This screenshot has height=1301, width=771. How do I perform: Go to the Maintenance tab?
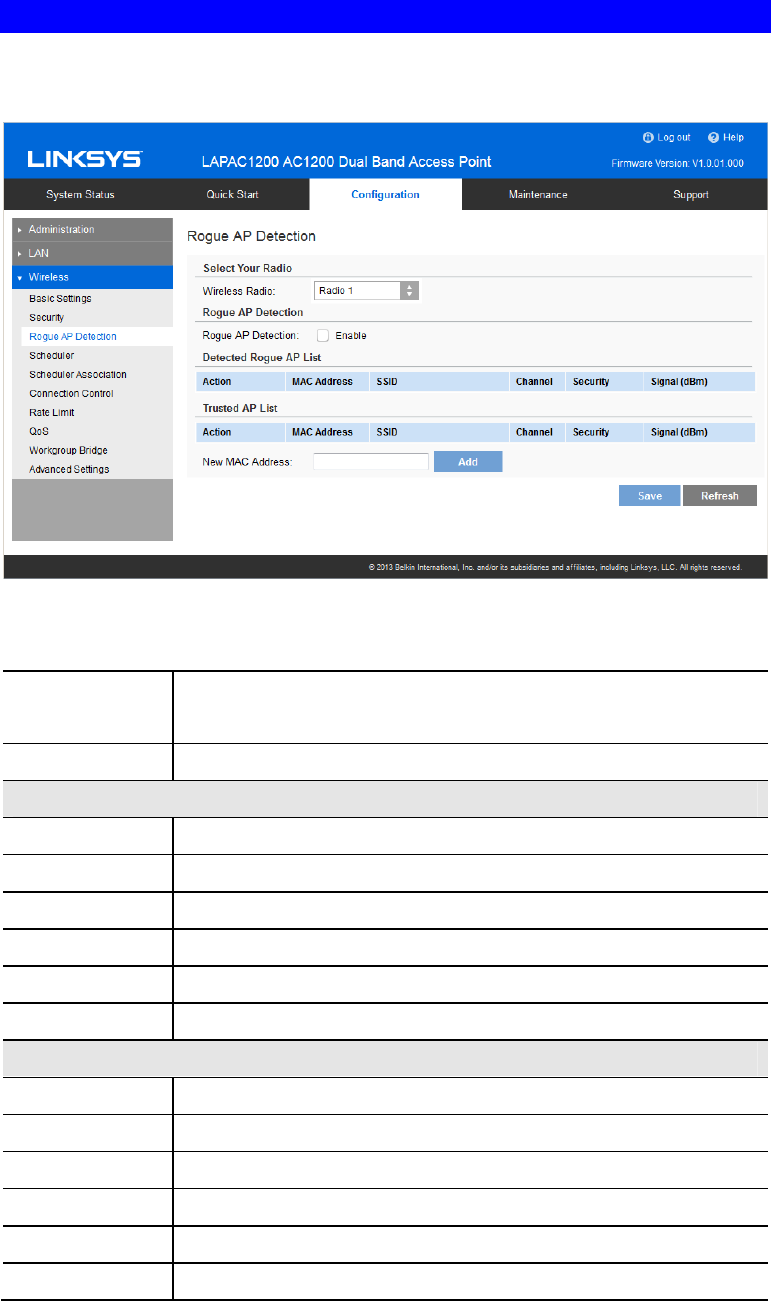click(x=538, y=195)
